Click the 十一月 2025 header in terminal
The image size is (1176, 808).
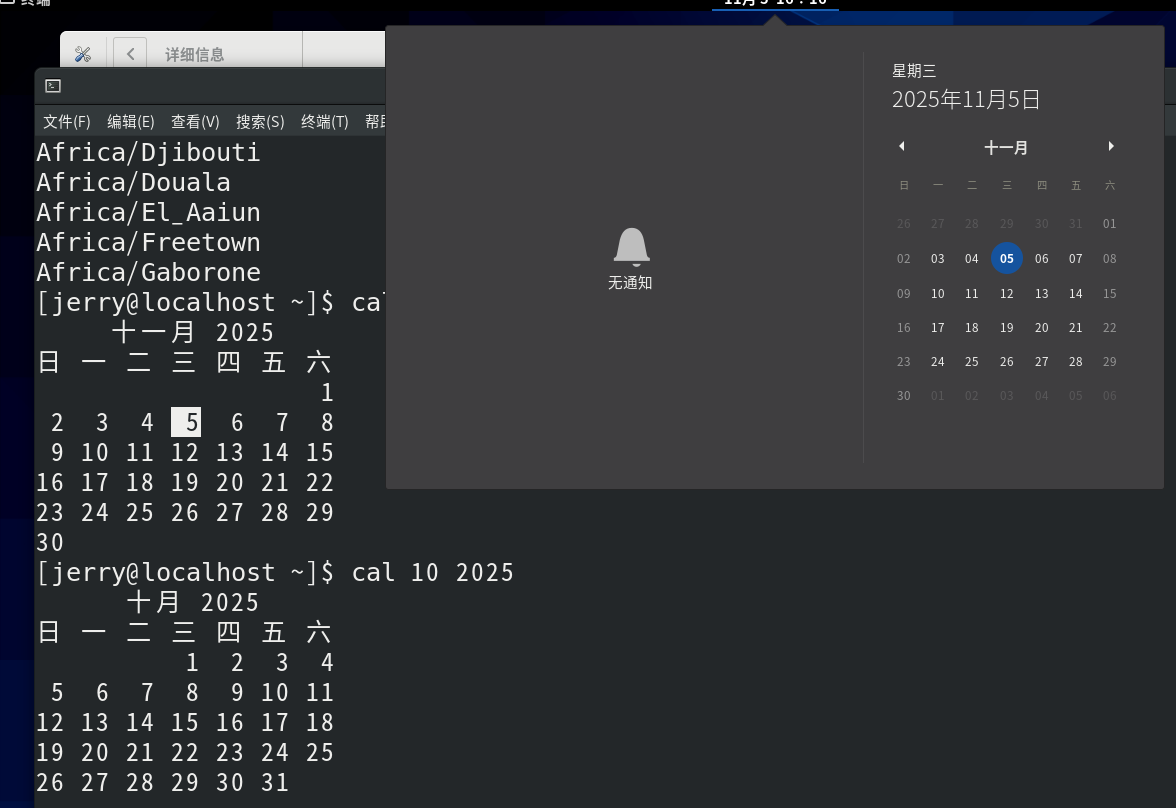point(193,332)
